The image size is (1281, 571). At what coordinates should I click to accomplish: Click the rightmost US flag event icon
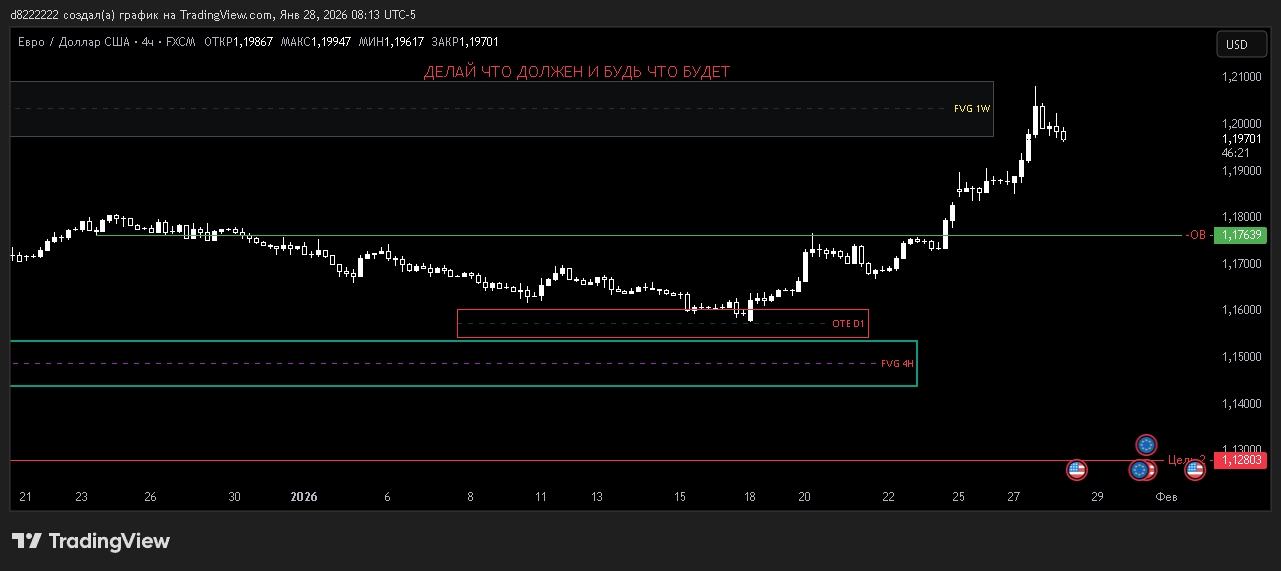1195,469
